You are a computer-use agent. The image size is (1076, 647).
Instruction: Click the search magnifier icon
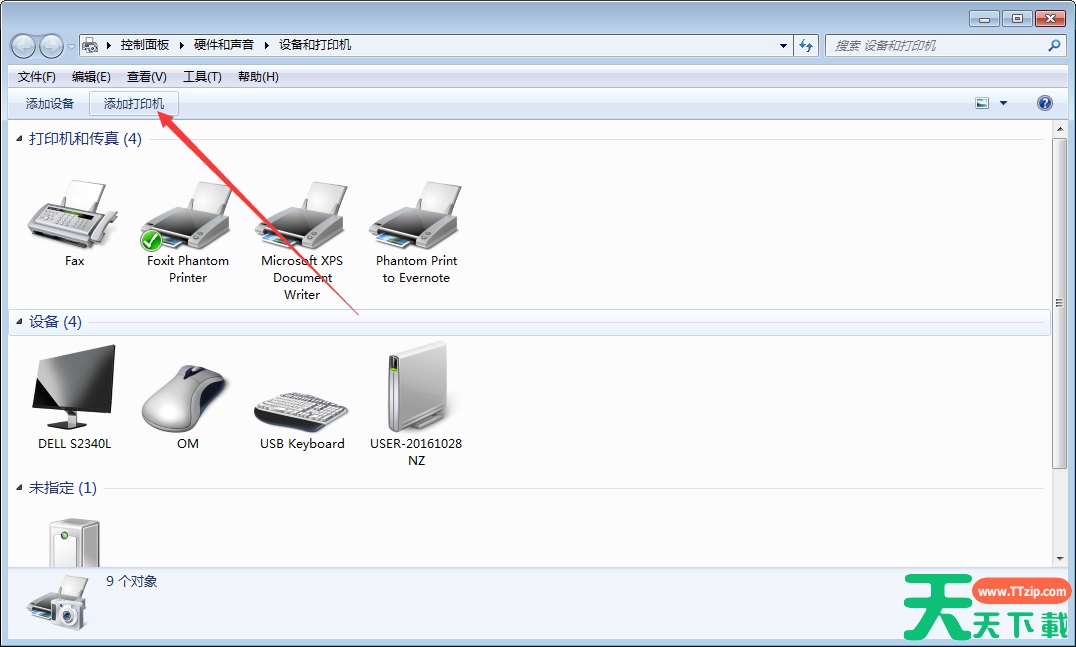click(x=1054, y=45)
